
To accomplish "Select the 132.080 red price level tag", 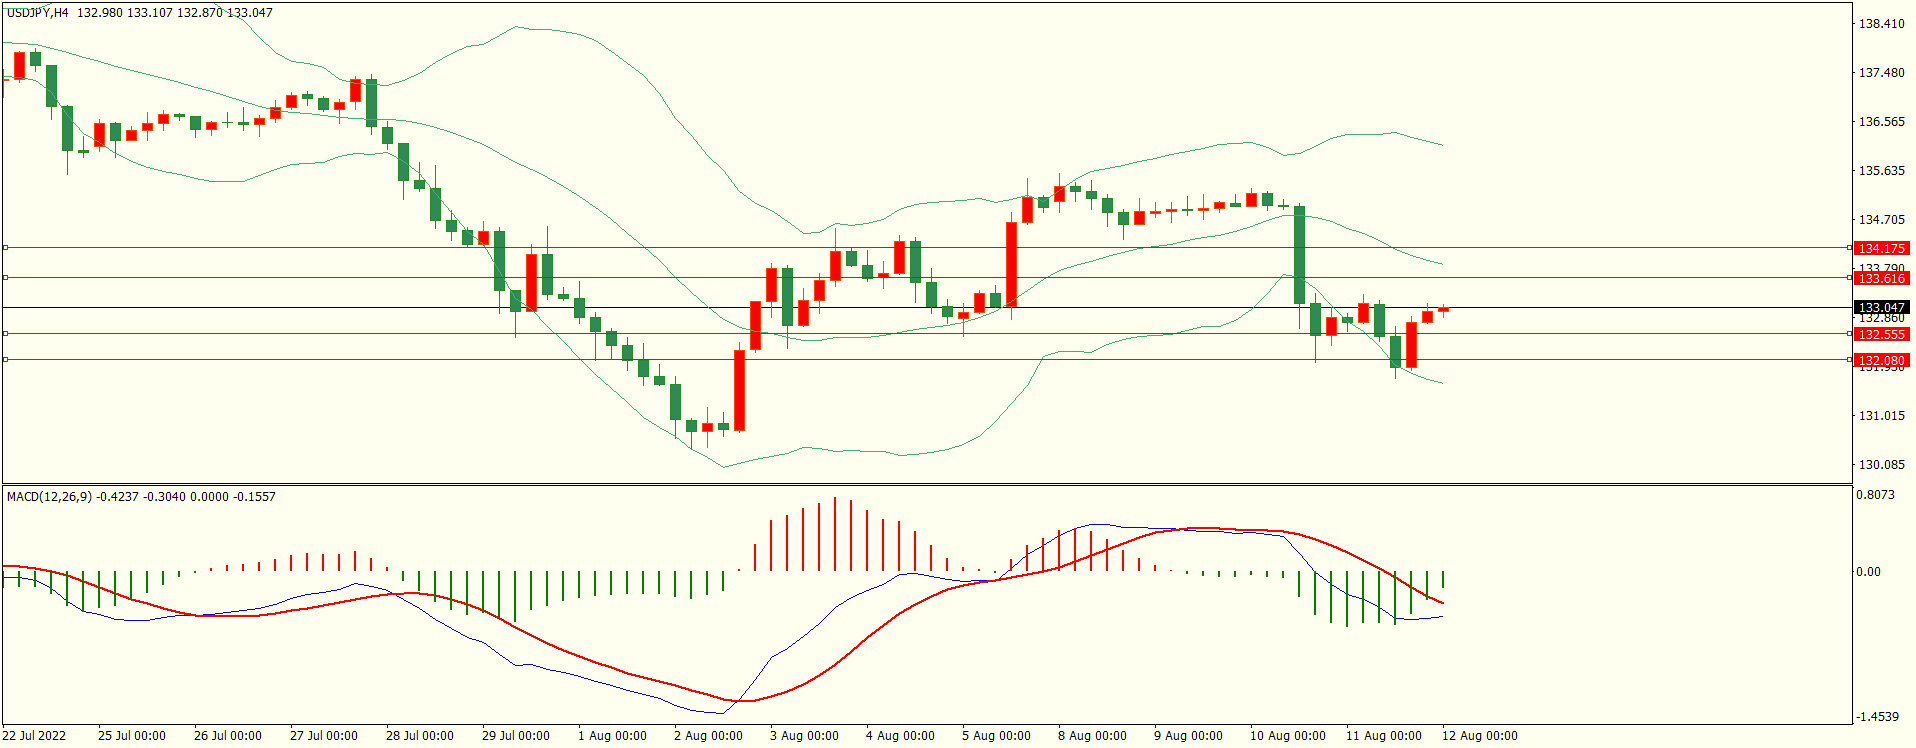I will click(1881, 360).
